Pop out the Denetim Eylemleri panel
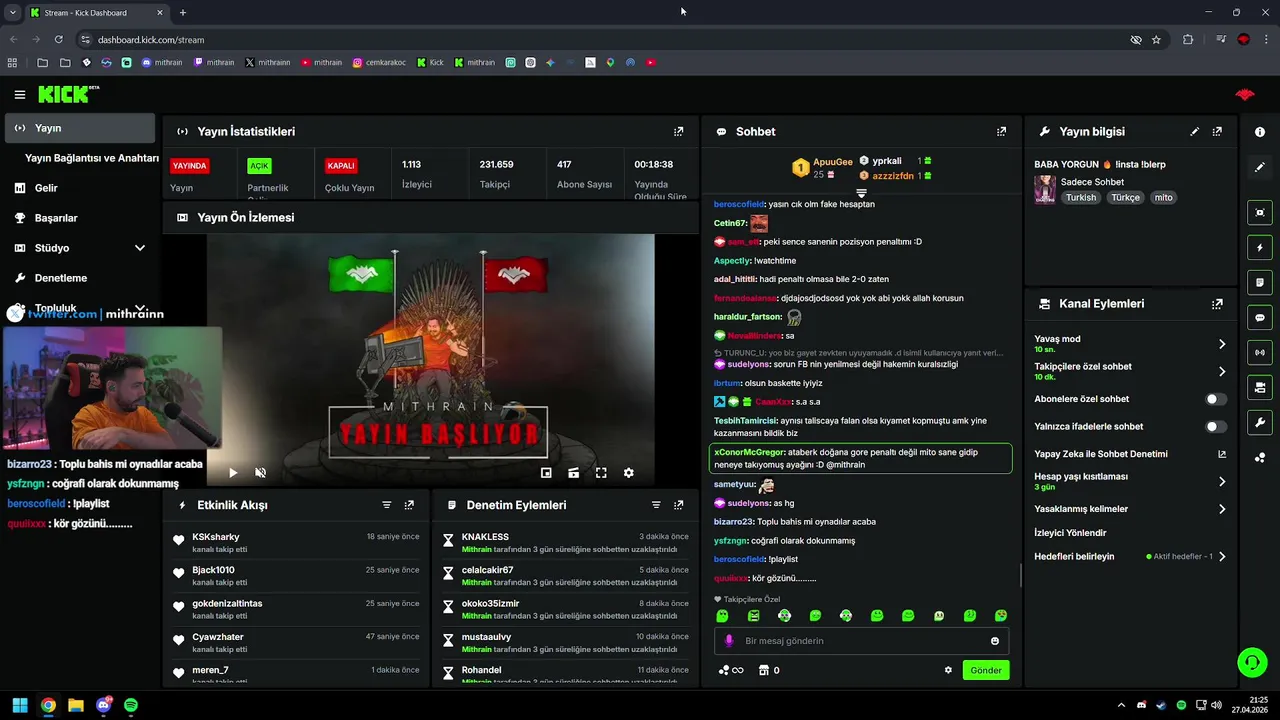The height and width of the screenshot is (720, 1280). pos(679,505)
